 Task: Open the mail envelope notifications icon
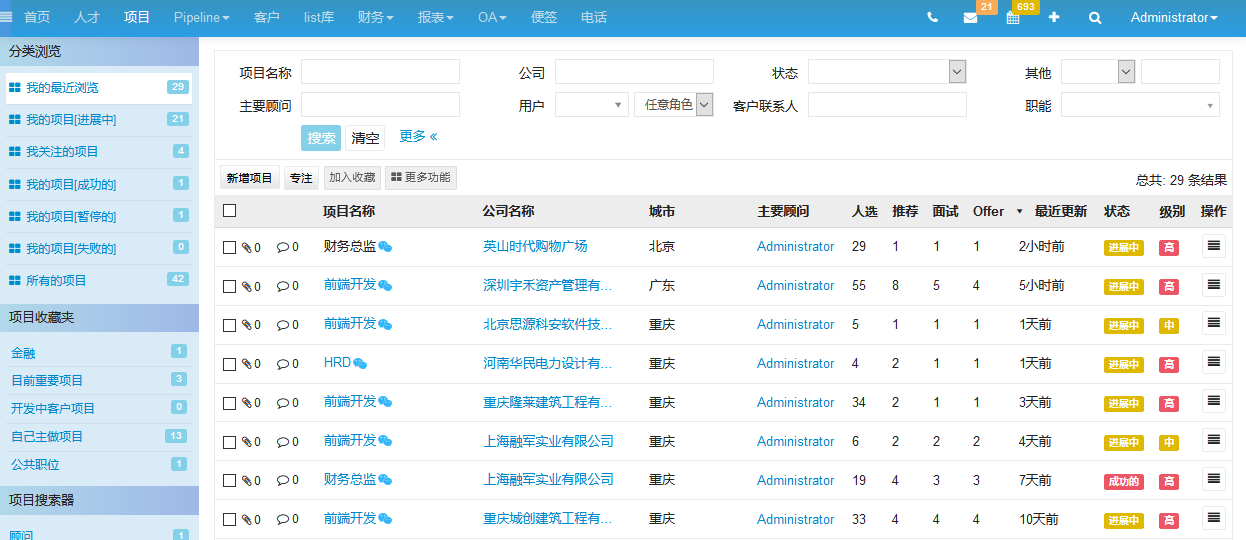coord(970,18)
